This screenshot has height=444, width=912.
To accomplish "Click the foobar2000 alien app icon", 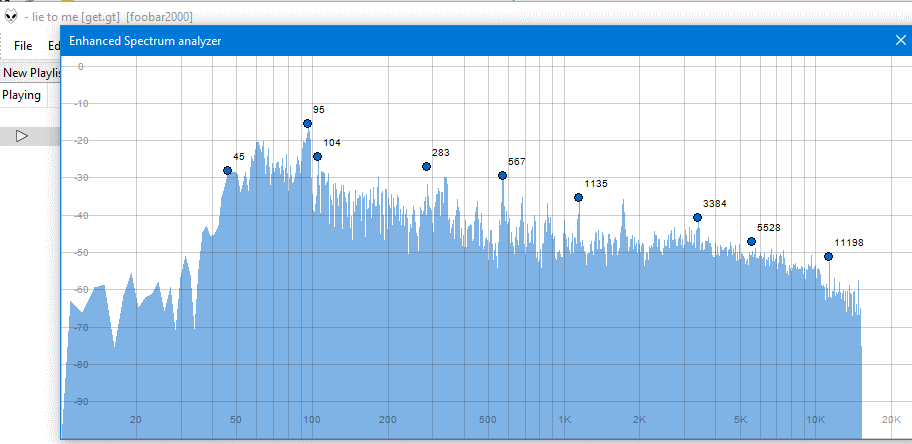I will 10,17.
